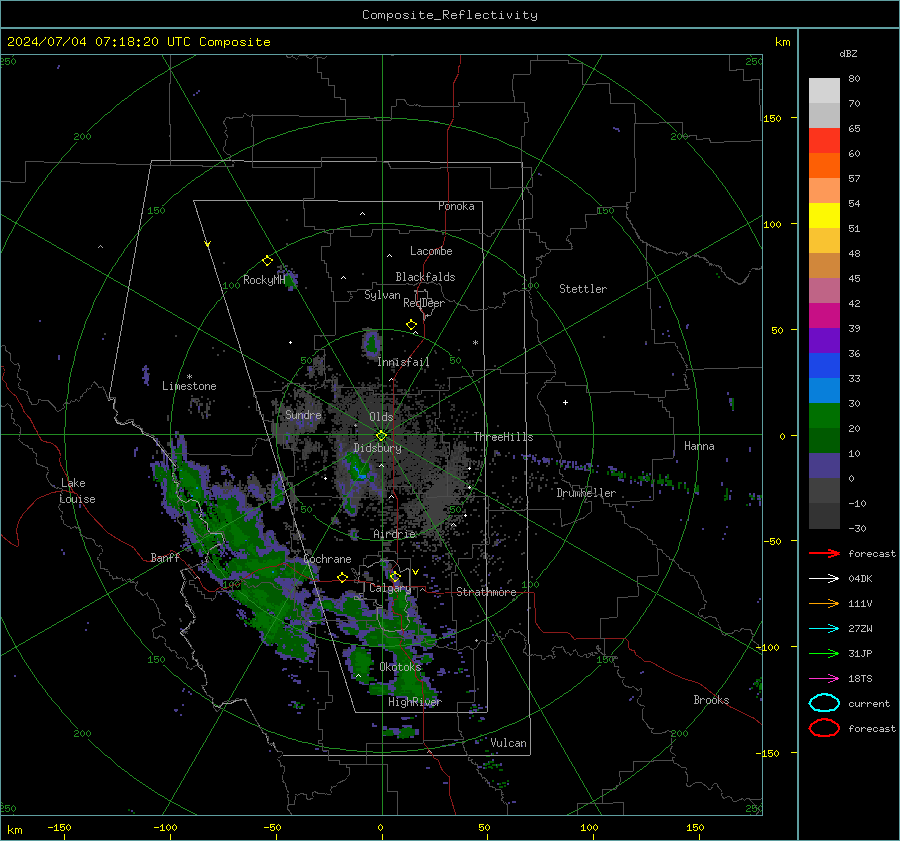Click the Hanna label
This screenshot has width=900, height=841.
click(699, 446)
